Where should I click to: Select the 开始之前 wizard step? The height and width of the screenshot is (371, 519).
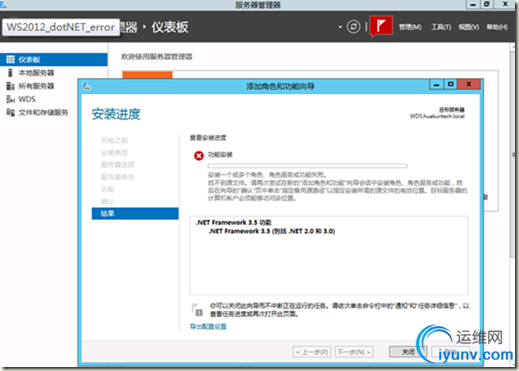[x=114, y=140]
